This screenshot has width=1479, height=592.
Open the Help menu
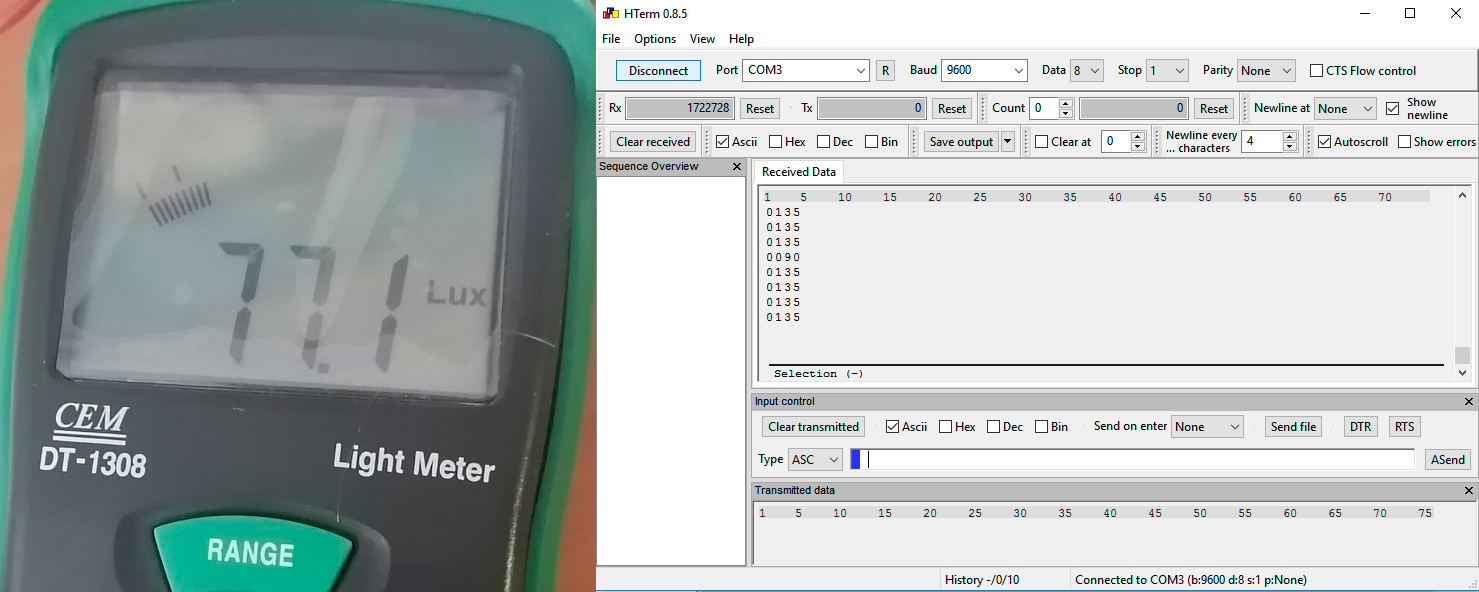coord(741,39)
